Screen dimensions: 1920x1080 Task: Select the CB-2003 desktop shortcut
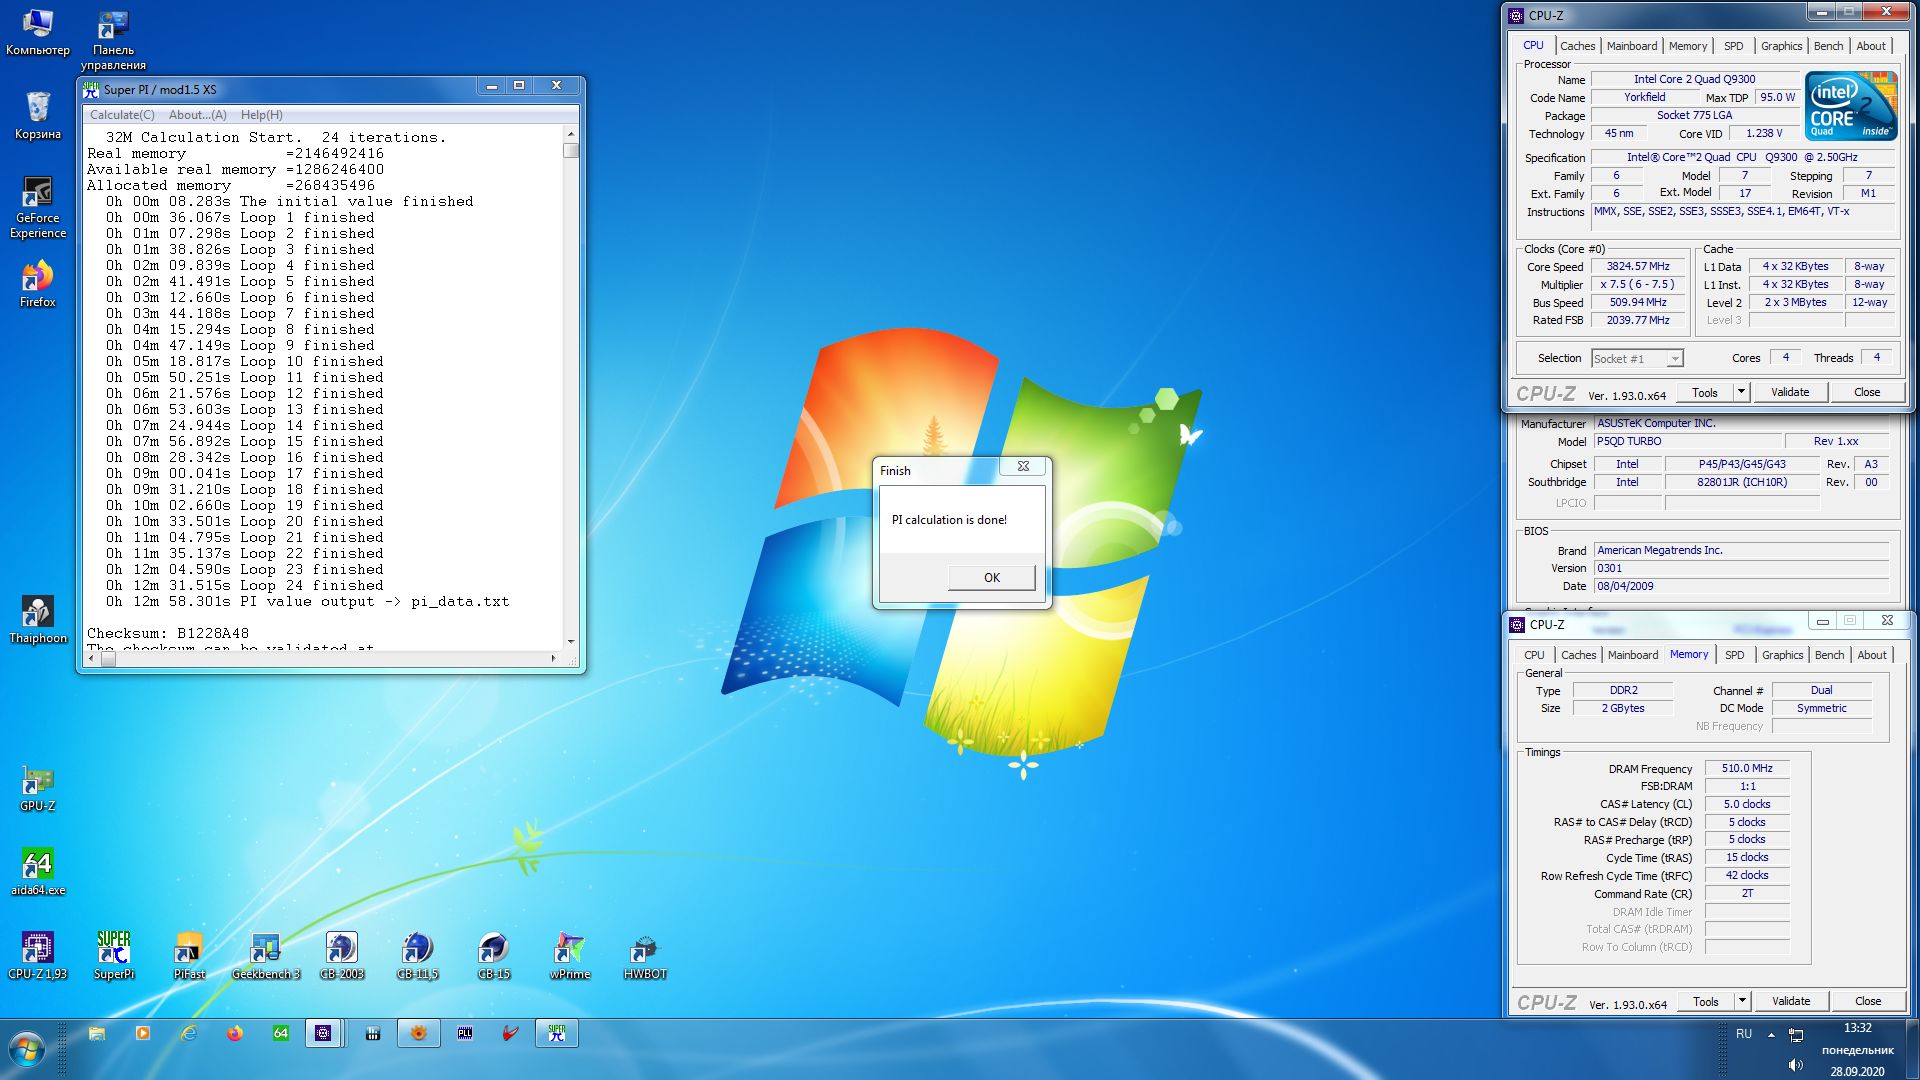(x=341, y=955)
